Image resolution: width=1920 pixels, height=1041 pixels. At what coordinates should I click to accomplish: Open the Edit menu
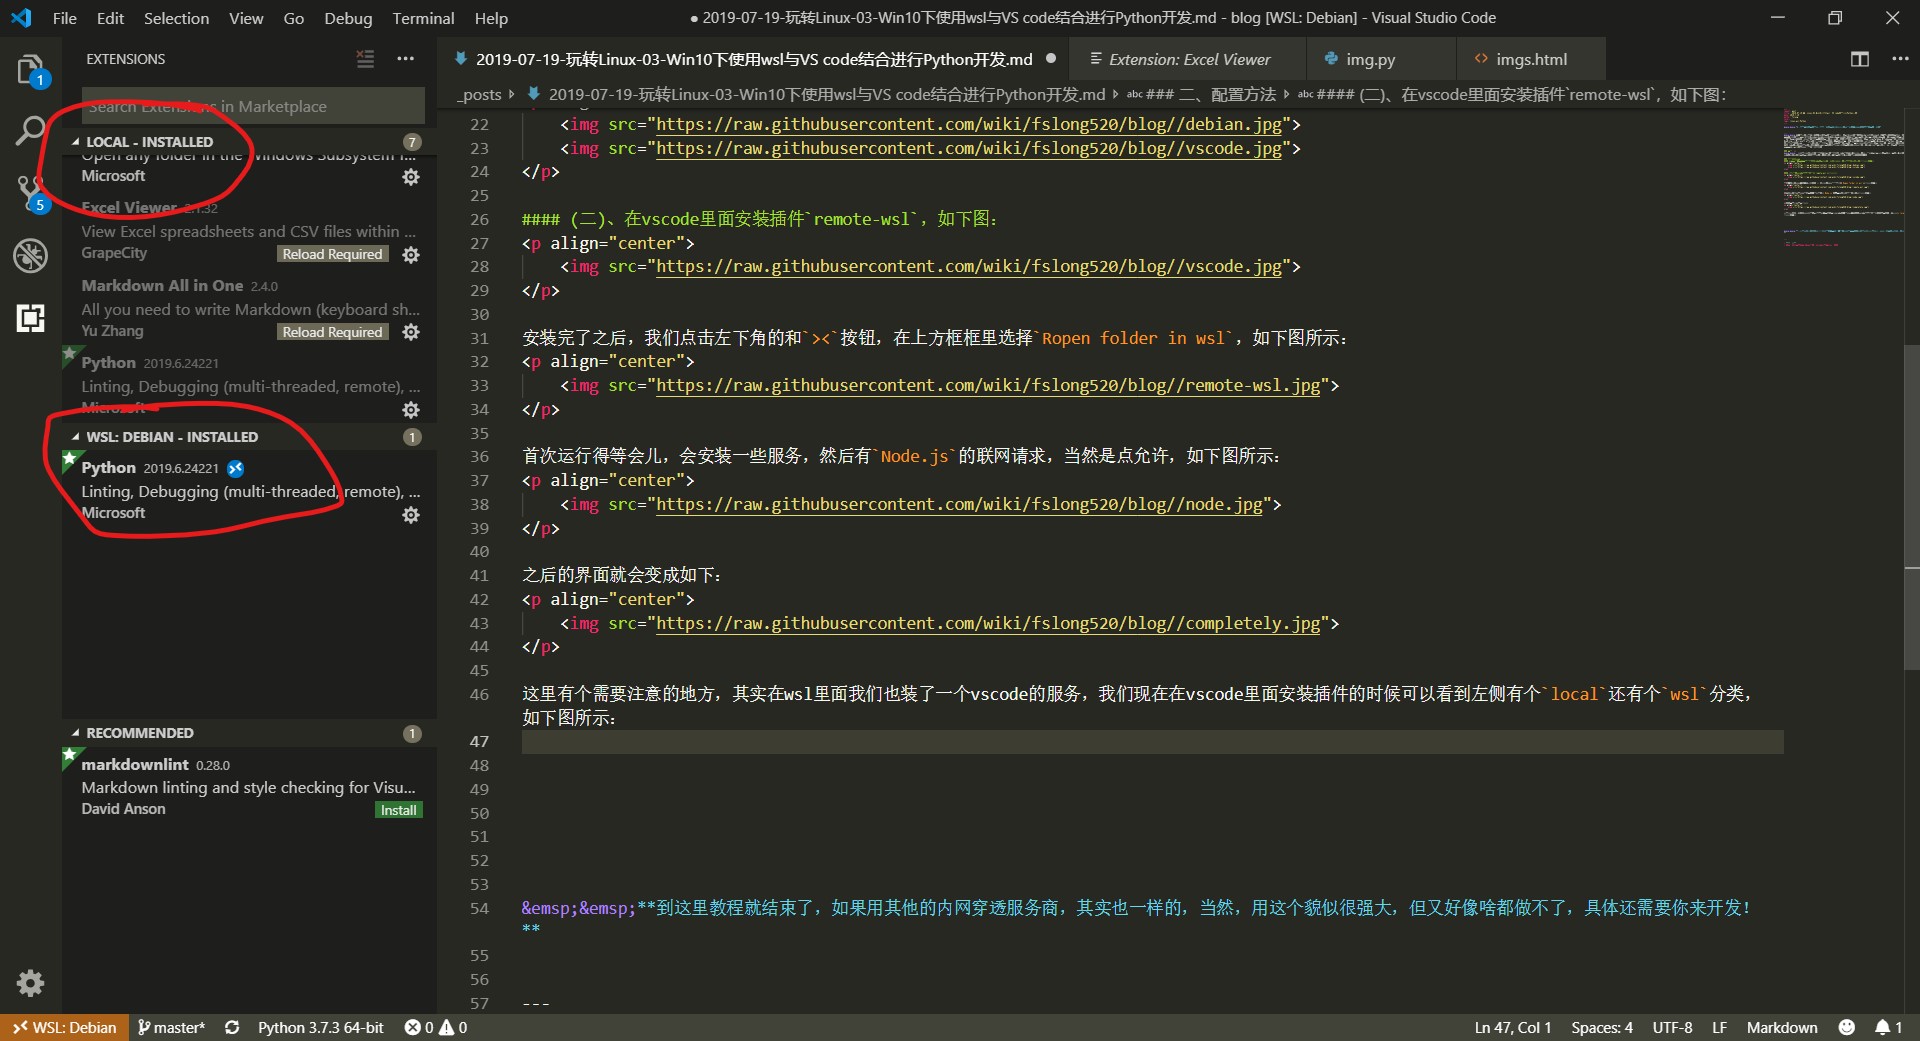[x=110, y=18]
